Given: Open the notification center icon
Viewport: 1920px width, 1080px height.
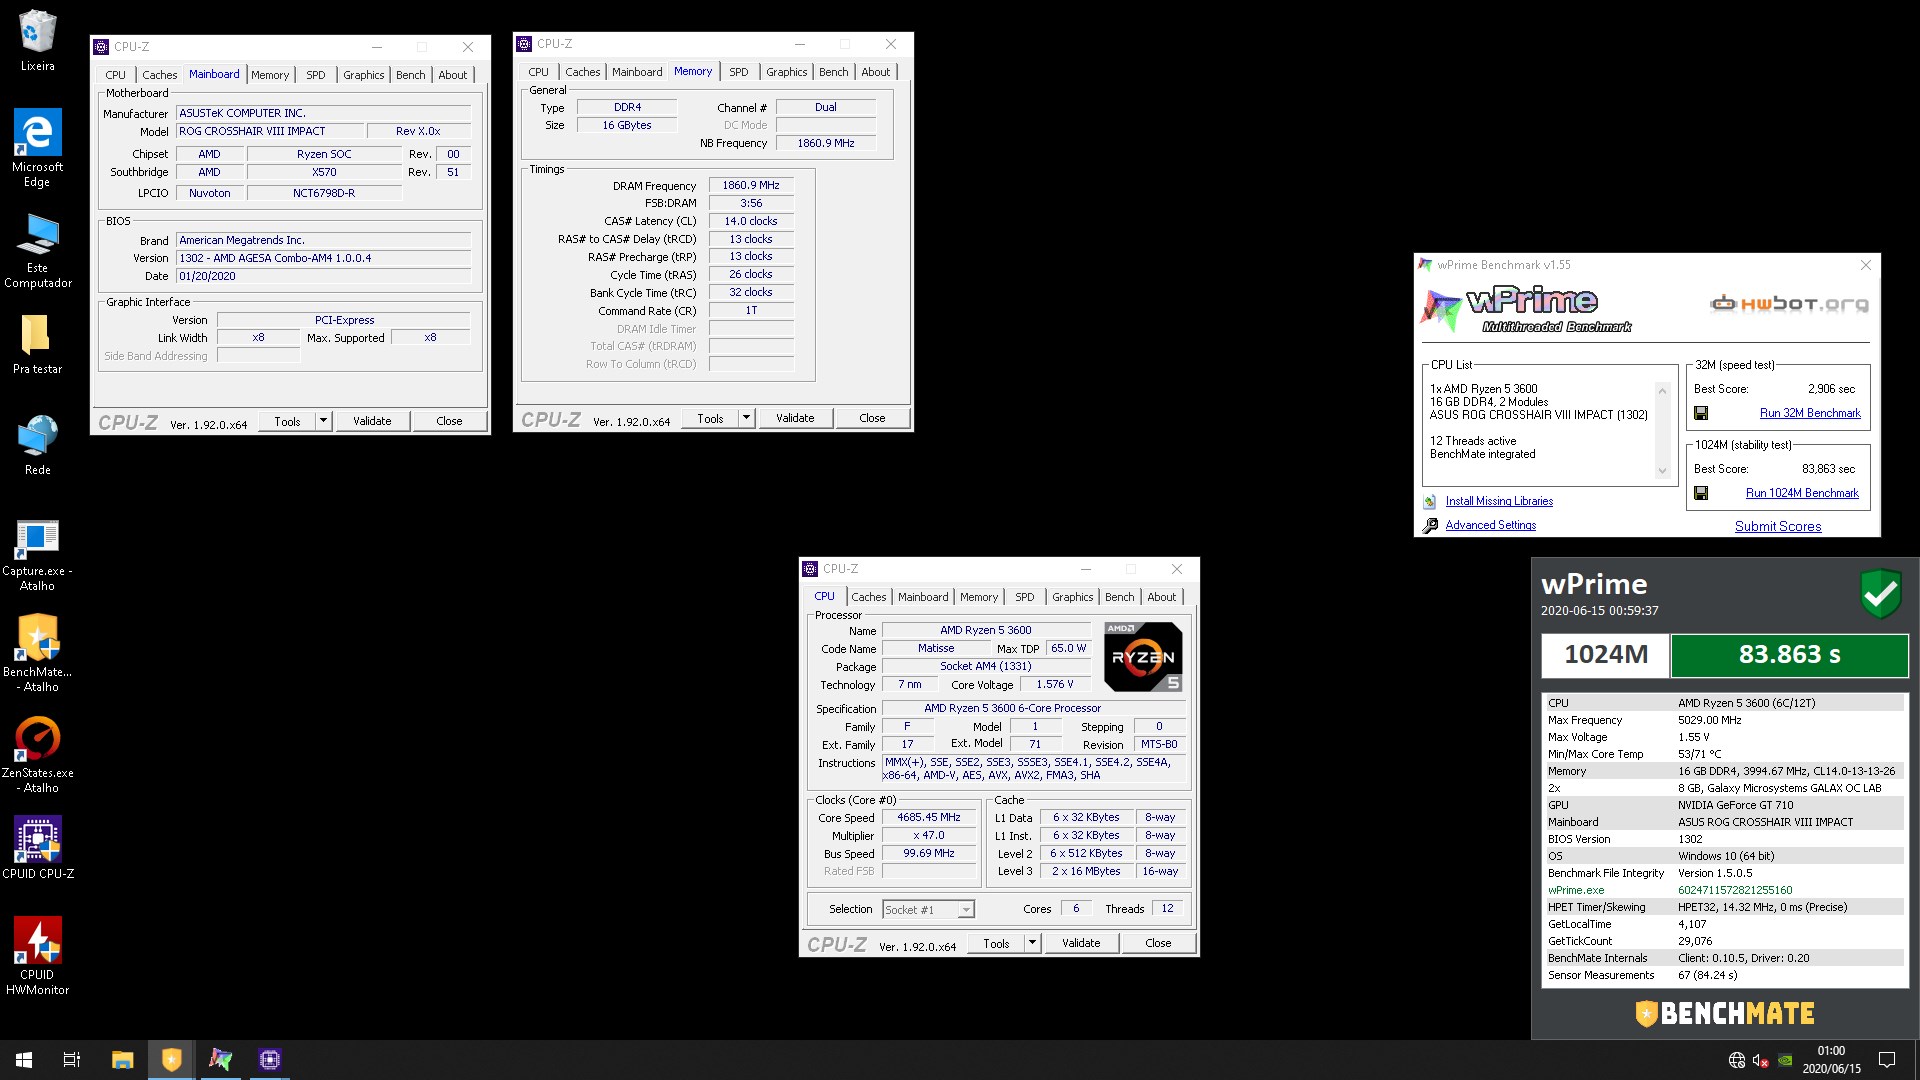Looking at the screenshot, I should pos(1887,1060).
